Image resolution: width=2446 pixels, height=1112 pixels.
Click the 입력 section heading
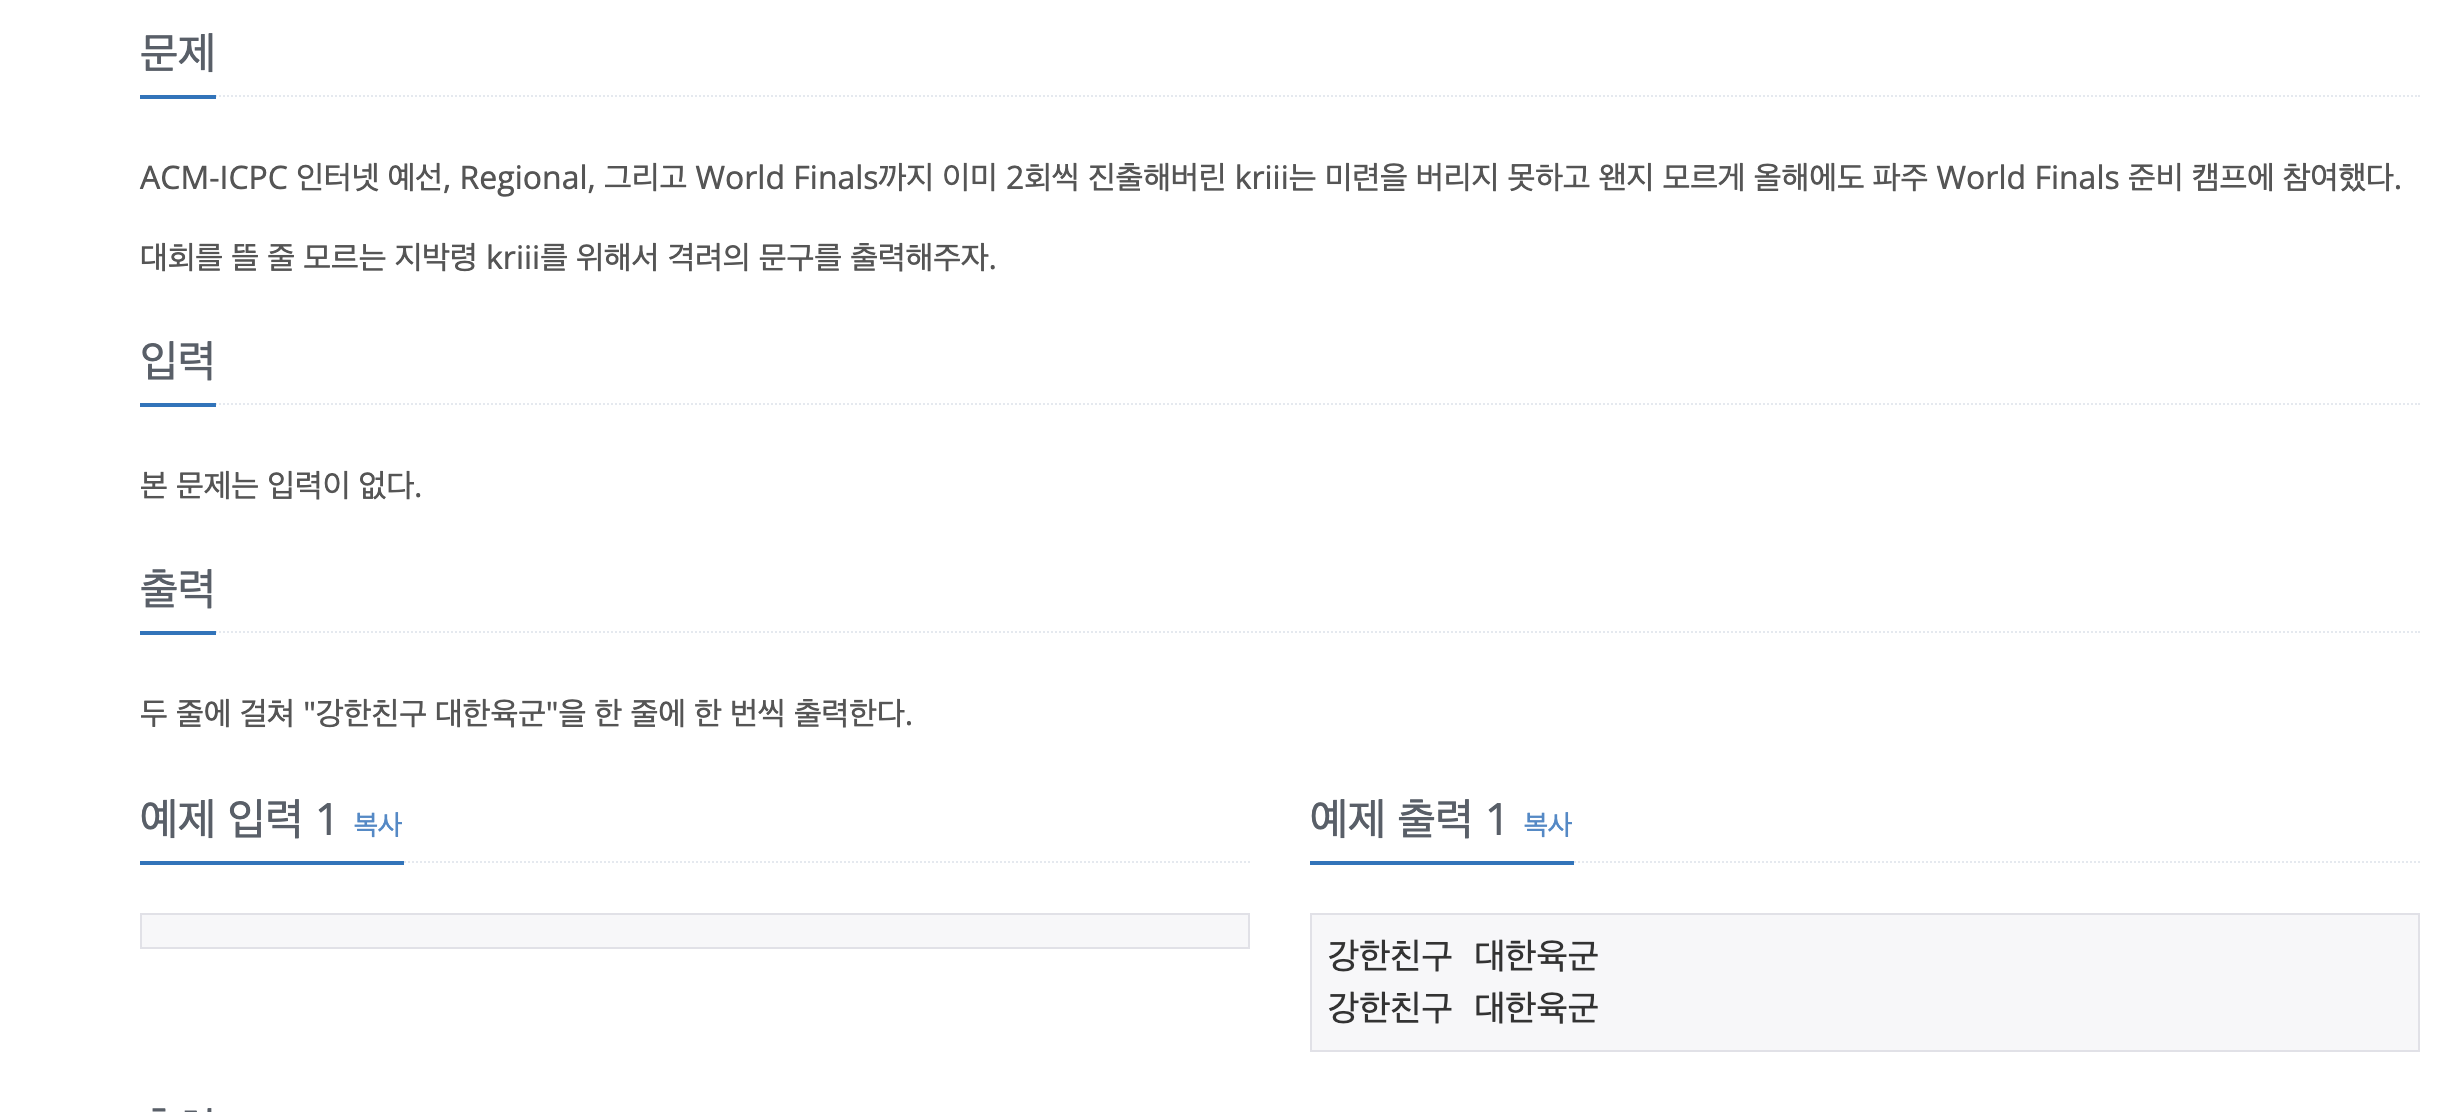click(178, 361)
